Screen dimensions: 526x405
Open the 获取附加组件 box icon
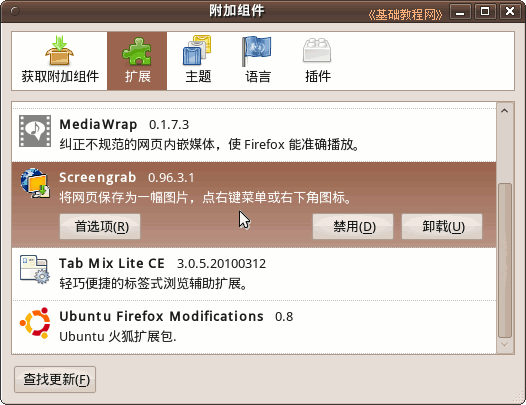pos(60,50)
